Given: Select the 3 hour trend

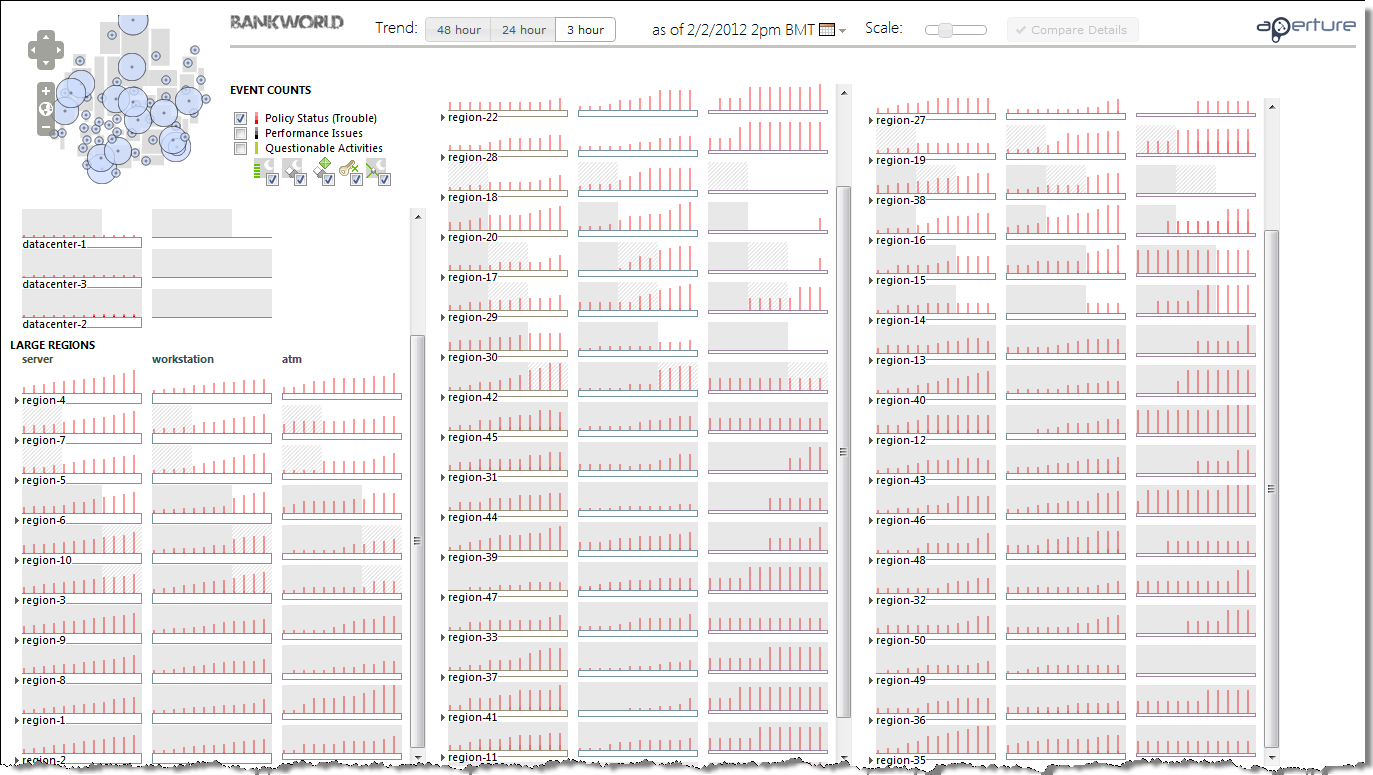Looking at the screenshot, I should [x=585, y=30].
